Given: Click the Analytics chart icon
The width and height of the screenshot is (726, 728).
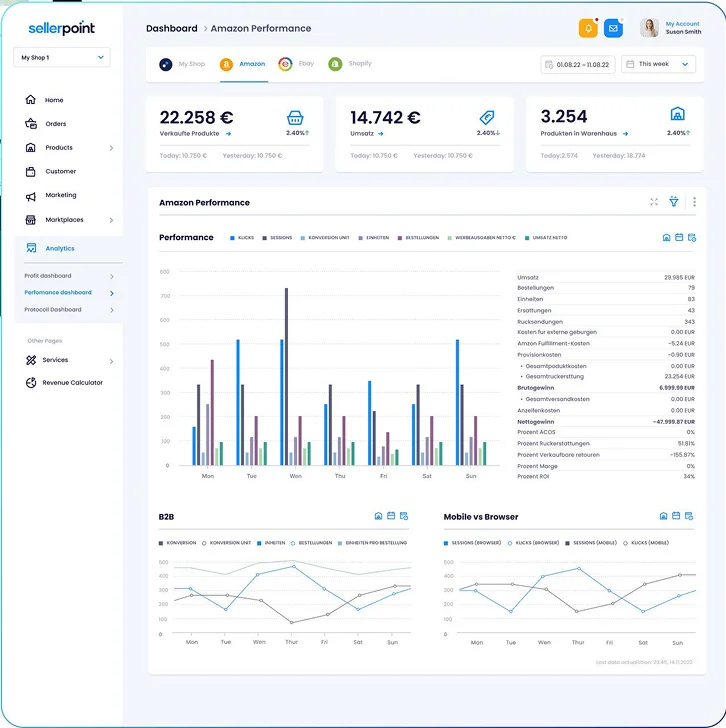Looking at the screenshot, I should point(31,248).
